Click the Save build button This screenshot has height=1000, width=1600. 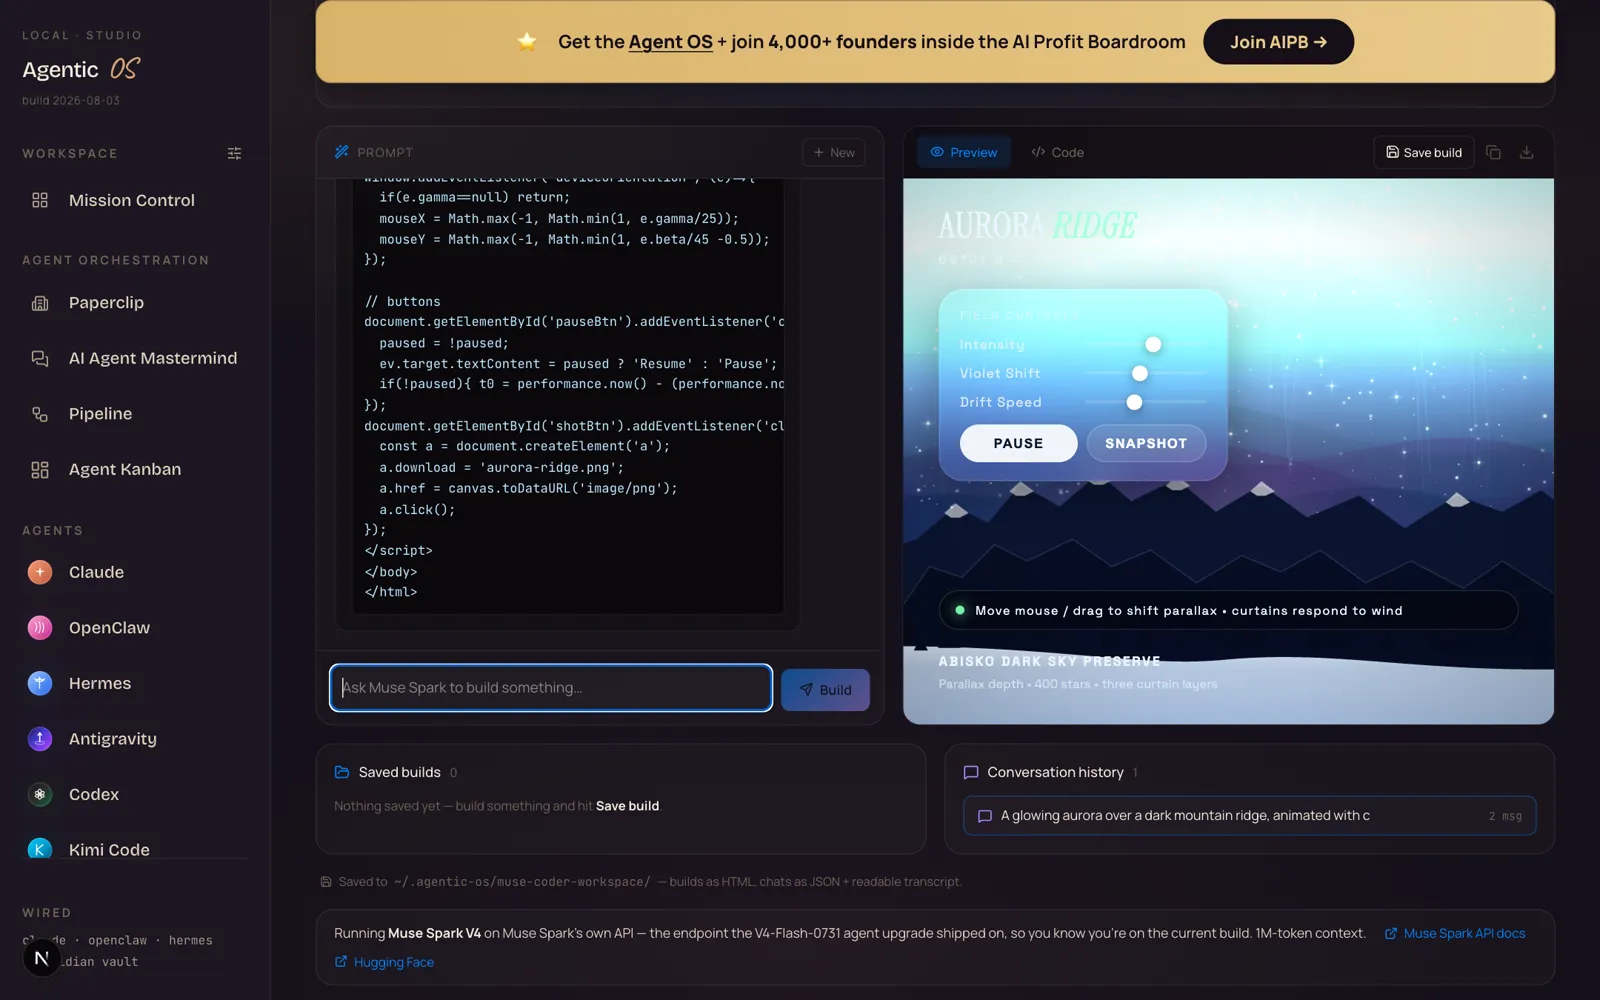tap(1424, 152)
